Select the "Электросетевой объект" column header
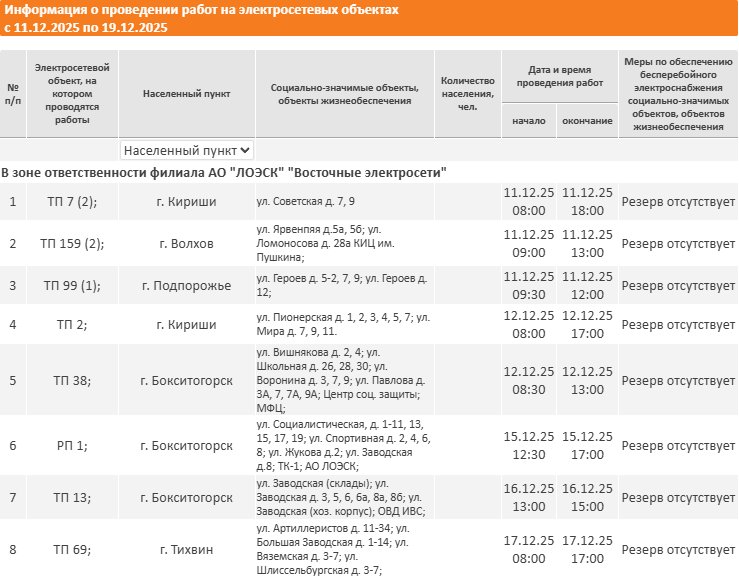This screenshot has width=739, height=579. pyautogui.click(x=72, y=94)
